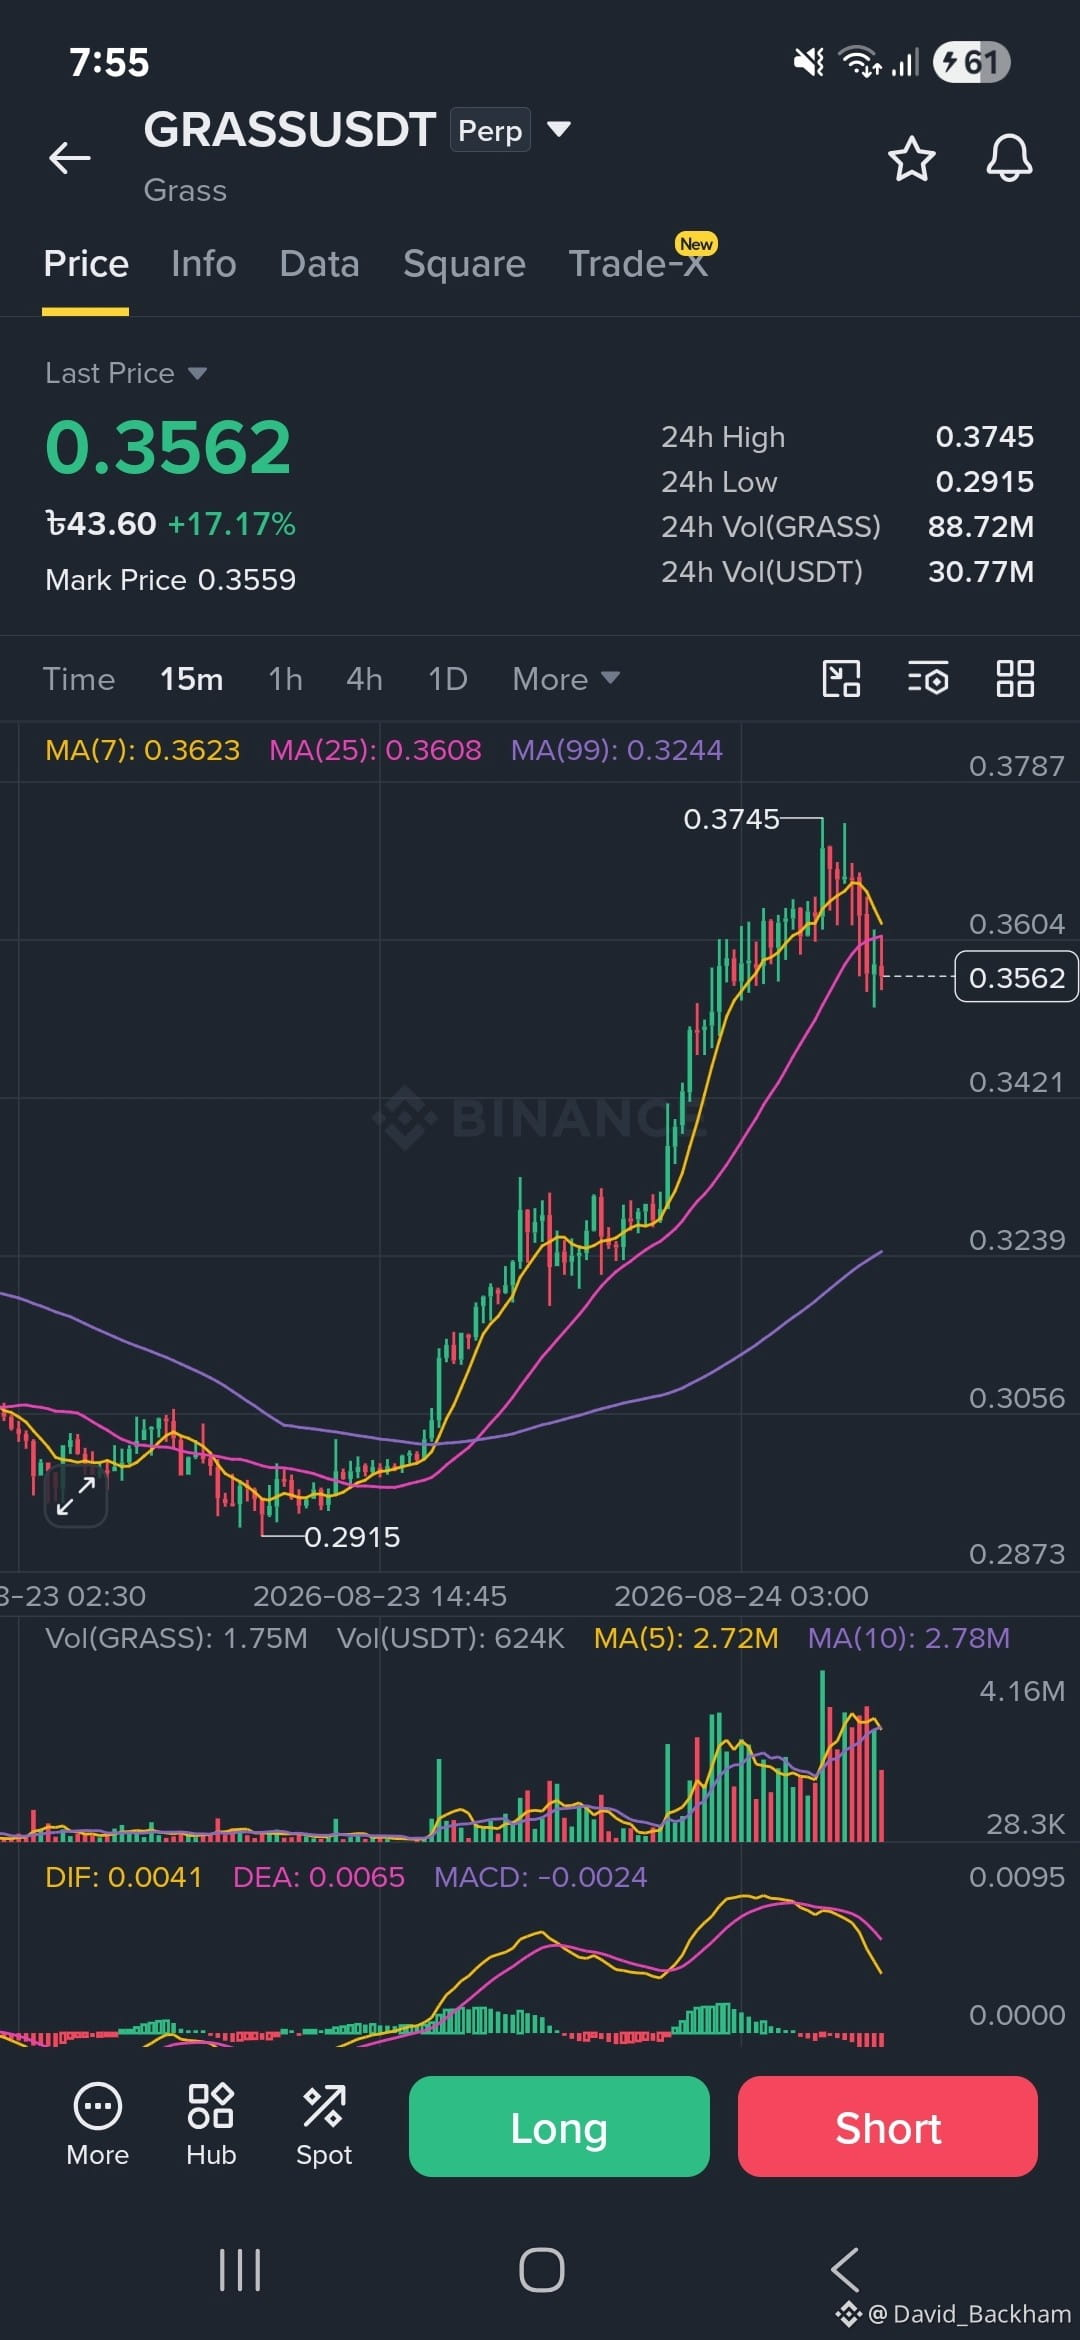
Task: Expand chart to fullscreen
Action: pyautogui.click(x=76, y=1496)
